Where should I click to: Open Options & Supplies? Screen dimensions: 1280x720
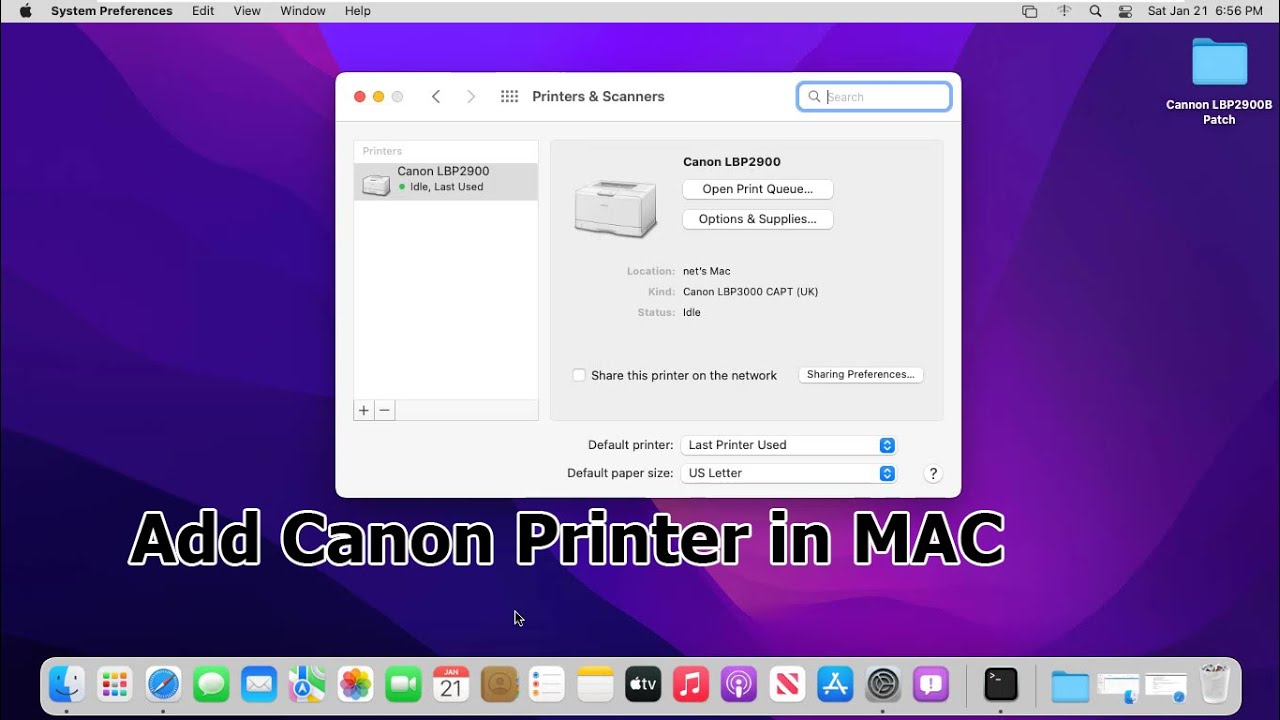pos(758,219)
